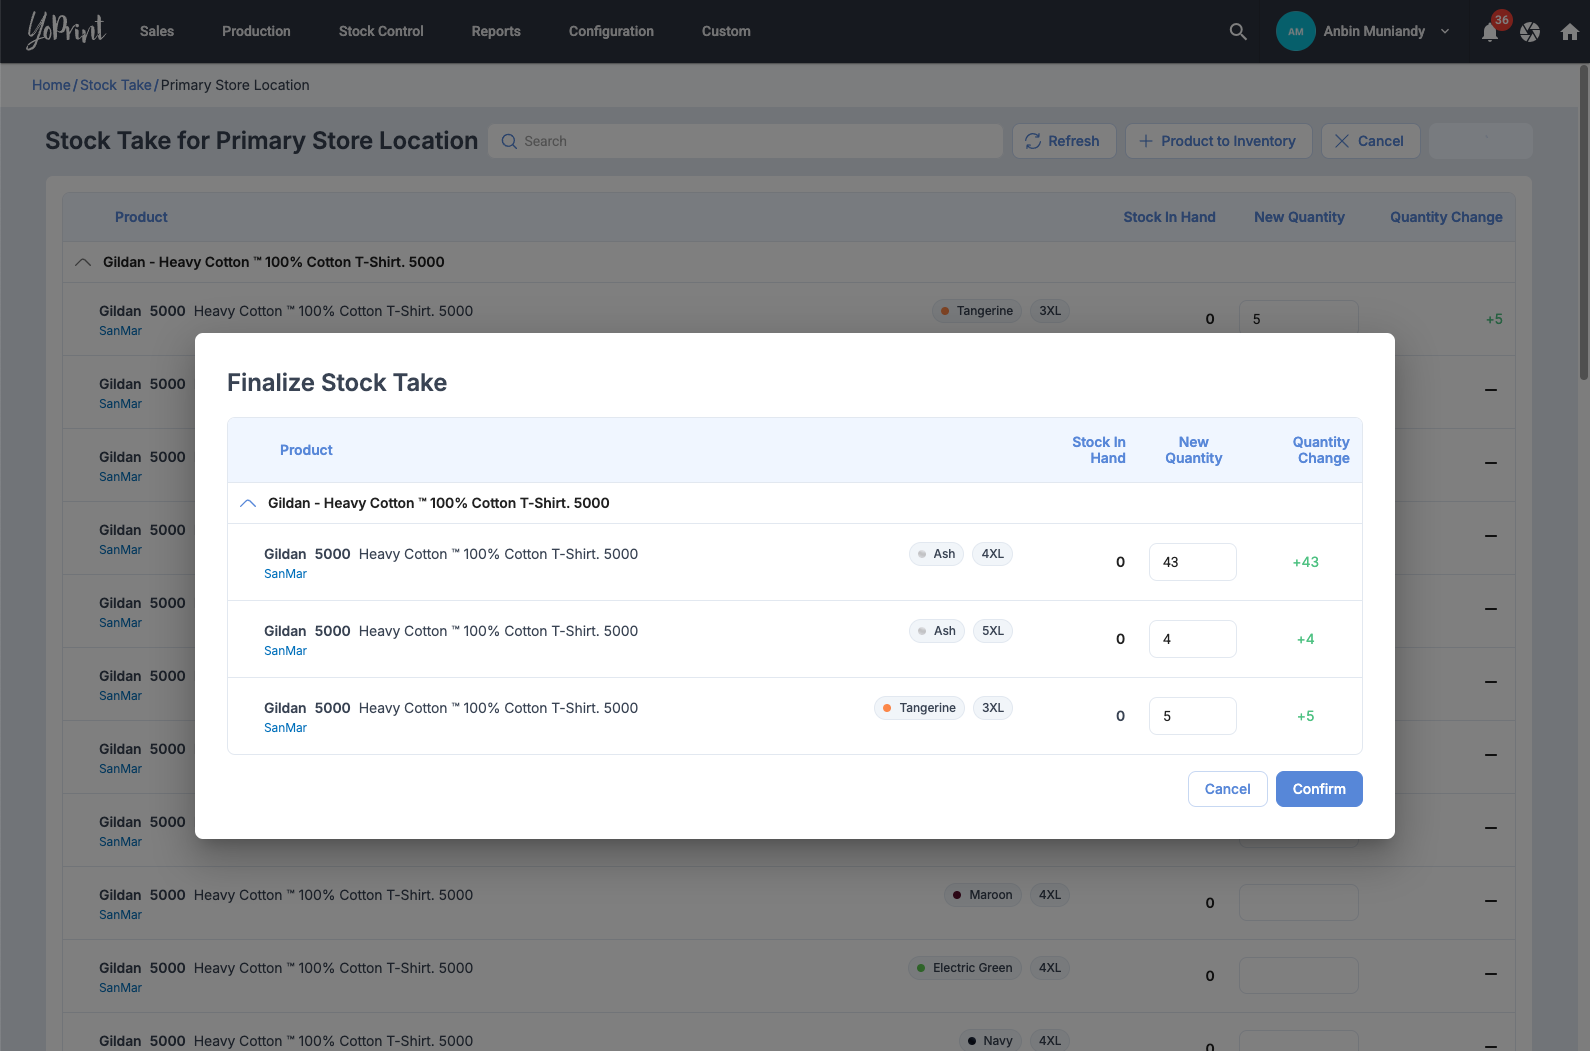Open the search magnifier in top bar

(1237, 32)
